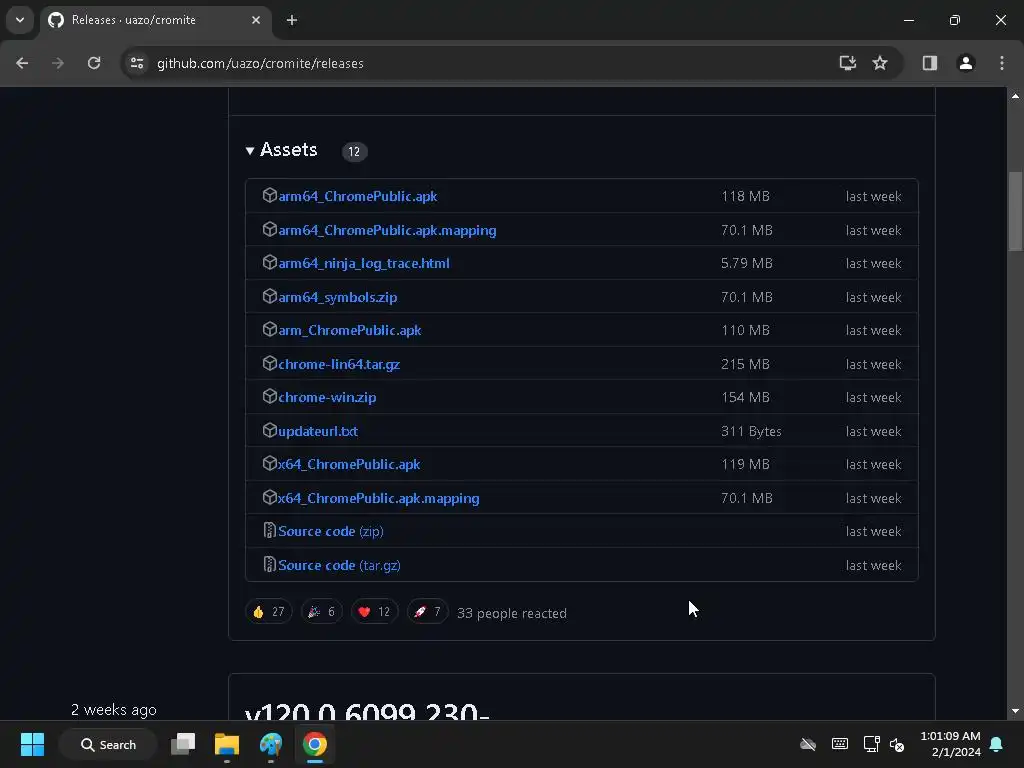The image size is (1024, 768).
Task: Click '215 MB' size of chrome-lin64.tar.gz
Action: pyautogui.click(x=745, y=364)
